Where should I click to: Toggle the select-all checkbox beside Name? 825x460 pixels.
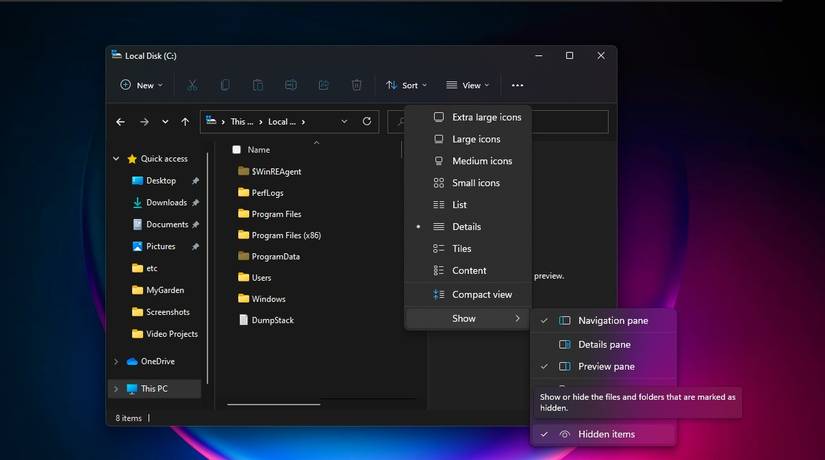pos(237,150)
